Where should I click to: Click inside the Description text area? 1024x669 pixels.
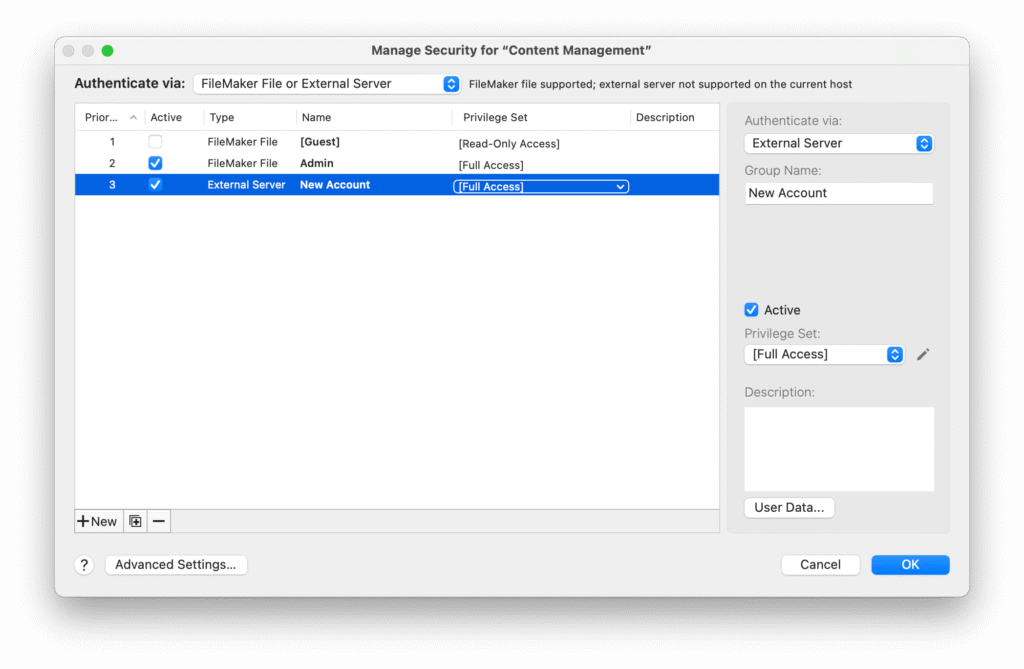838,448
